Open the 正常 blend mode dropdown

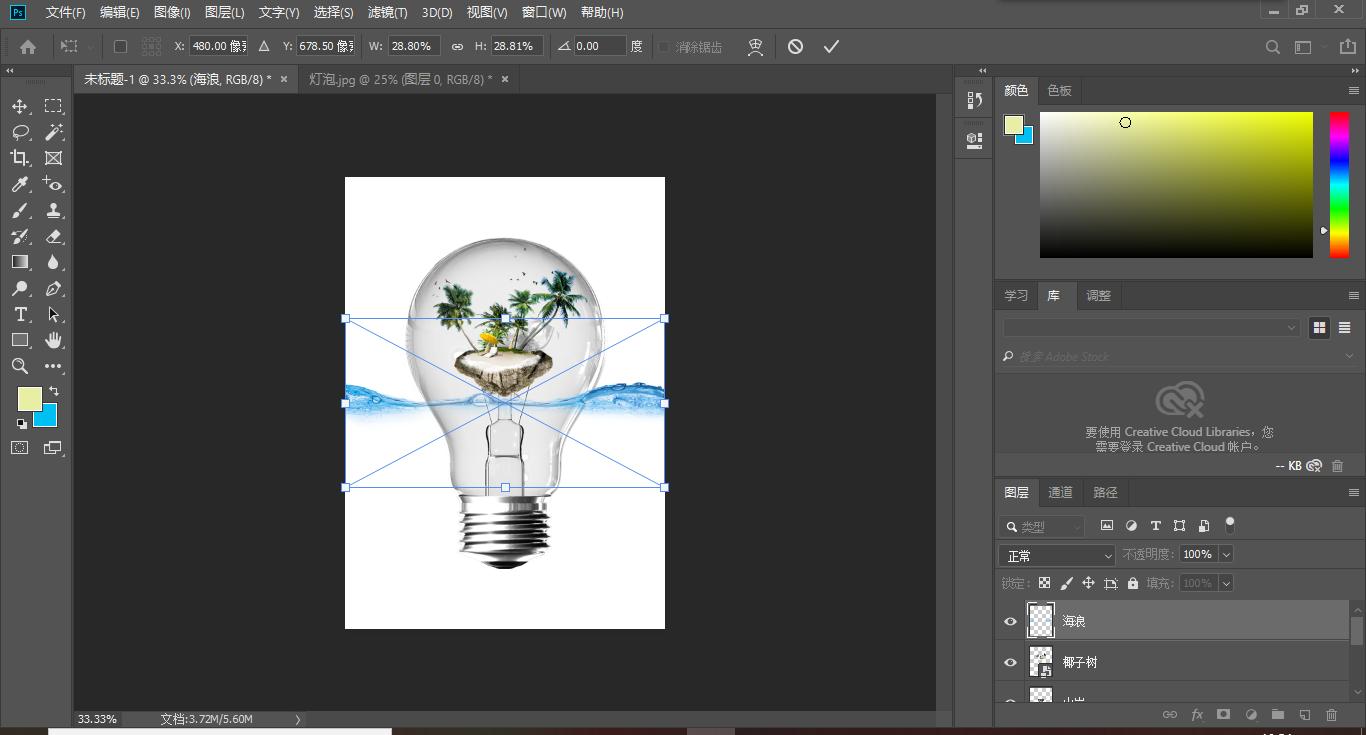(1056, 555)
